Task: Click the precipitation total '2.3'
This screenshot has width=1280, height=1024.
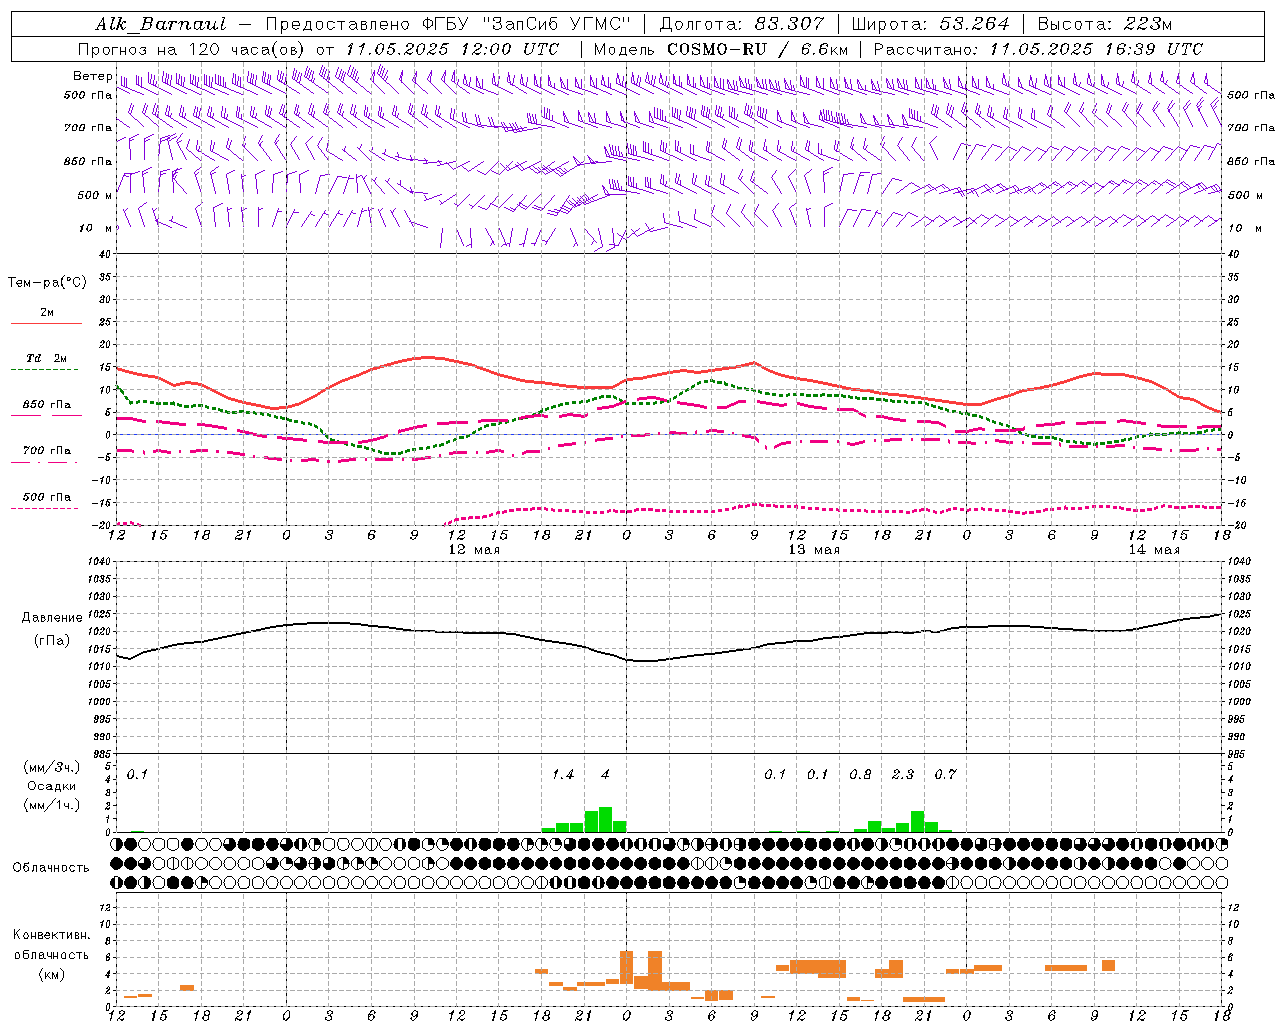Action: click(903, 775)
